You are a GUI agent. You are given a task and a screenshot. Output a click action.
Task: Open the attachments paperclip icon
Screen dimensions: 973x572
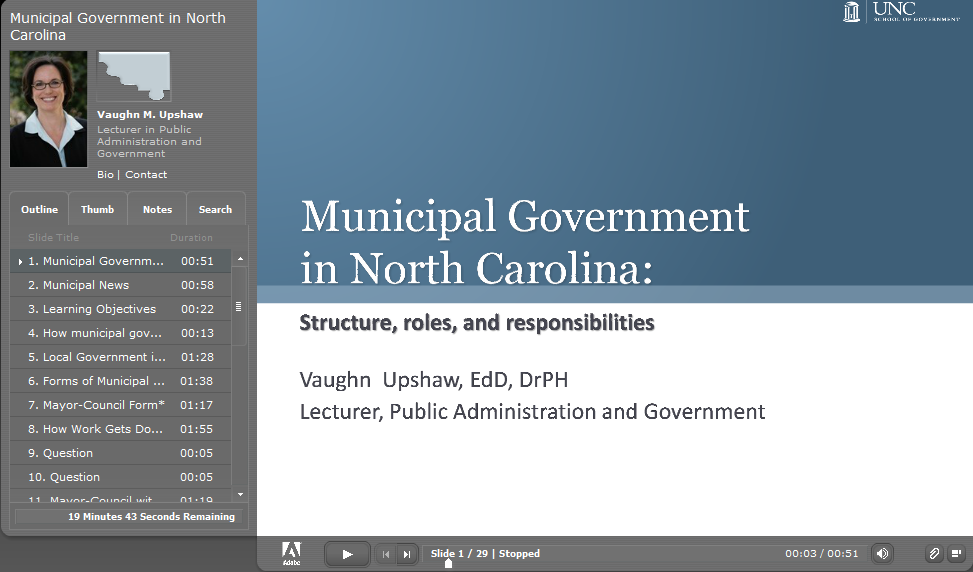point(934,553)
